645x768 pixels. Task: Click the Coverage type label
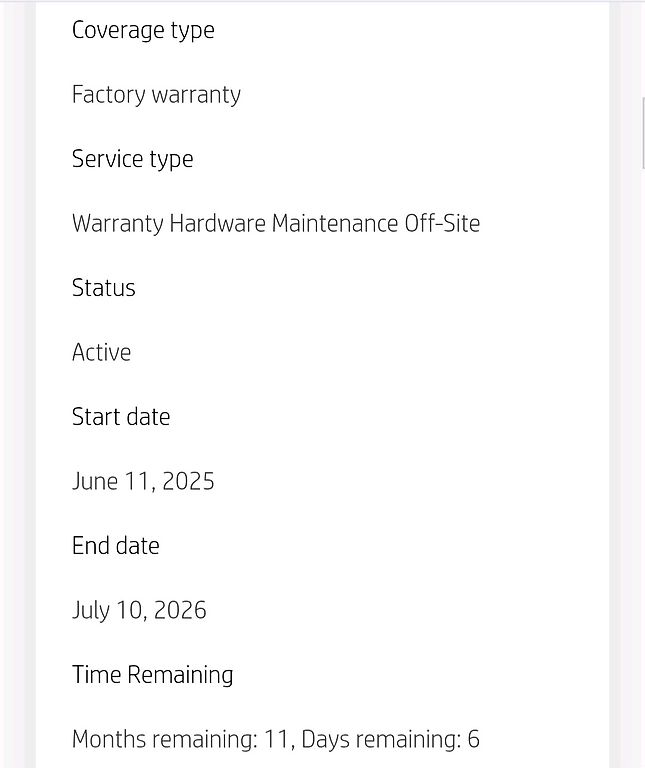click(x=143, y=31)
